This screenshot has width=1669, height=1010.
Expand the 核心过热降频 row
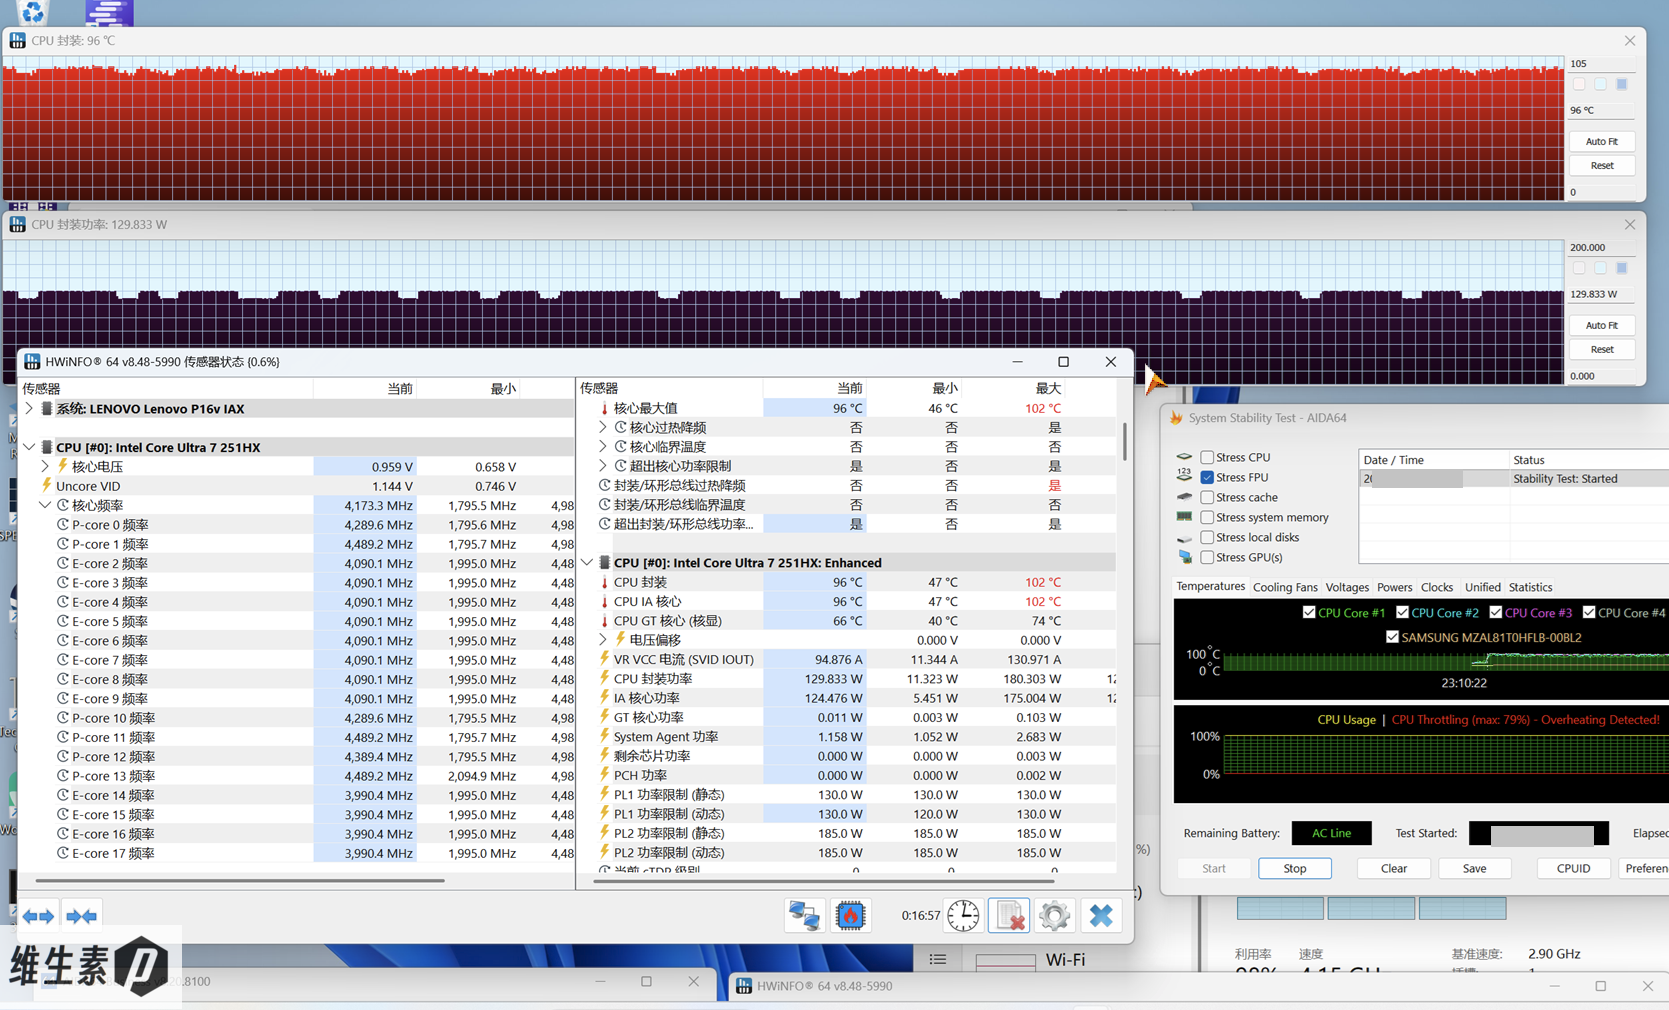click(x=603, y=427)
